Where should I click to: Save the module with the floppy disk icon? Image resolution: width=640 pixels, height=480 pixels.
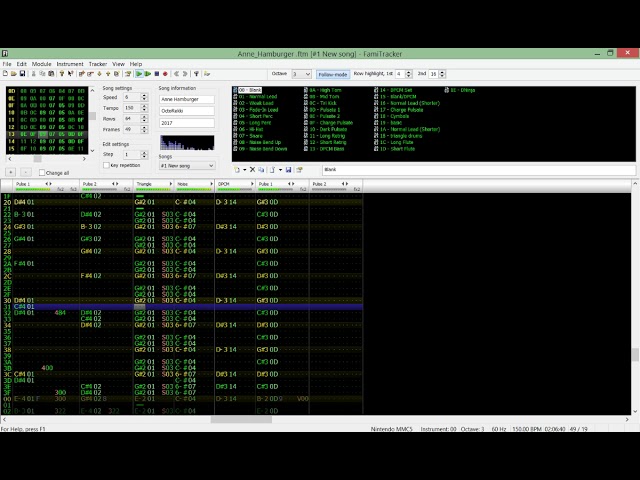22,74
